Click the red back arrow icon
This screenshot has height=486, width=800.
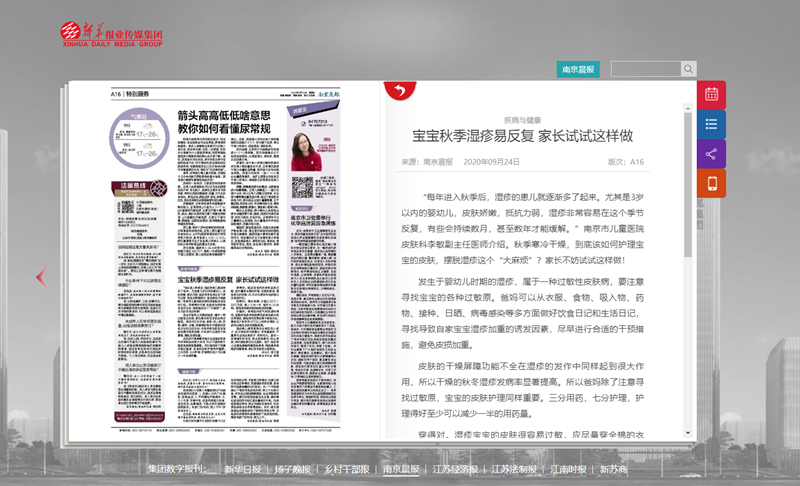pyautogui.click(x=400, y=90)
